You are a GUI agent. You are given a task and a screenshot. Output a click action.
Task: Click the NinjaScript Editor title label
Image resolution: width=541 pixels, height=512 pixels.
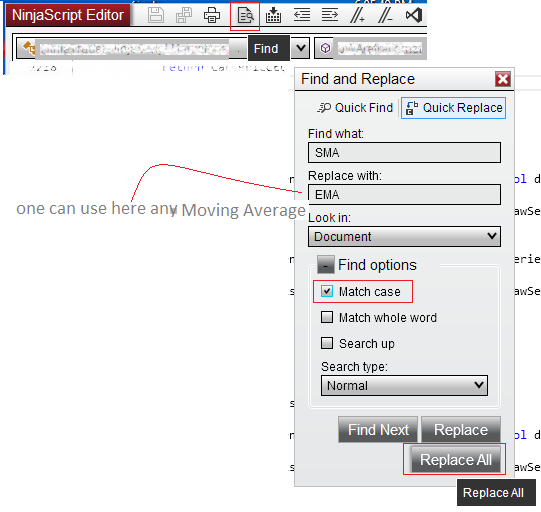point(68,15)
